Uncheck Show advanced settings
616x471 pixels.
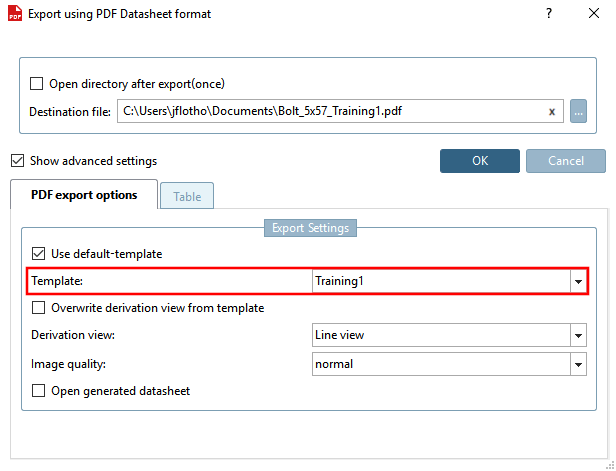(x=17, y=160)
